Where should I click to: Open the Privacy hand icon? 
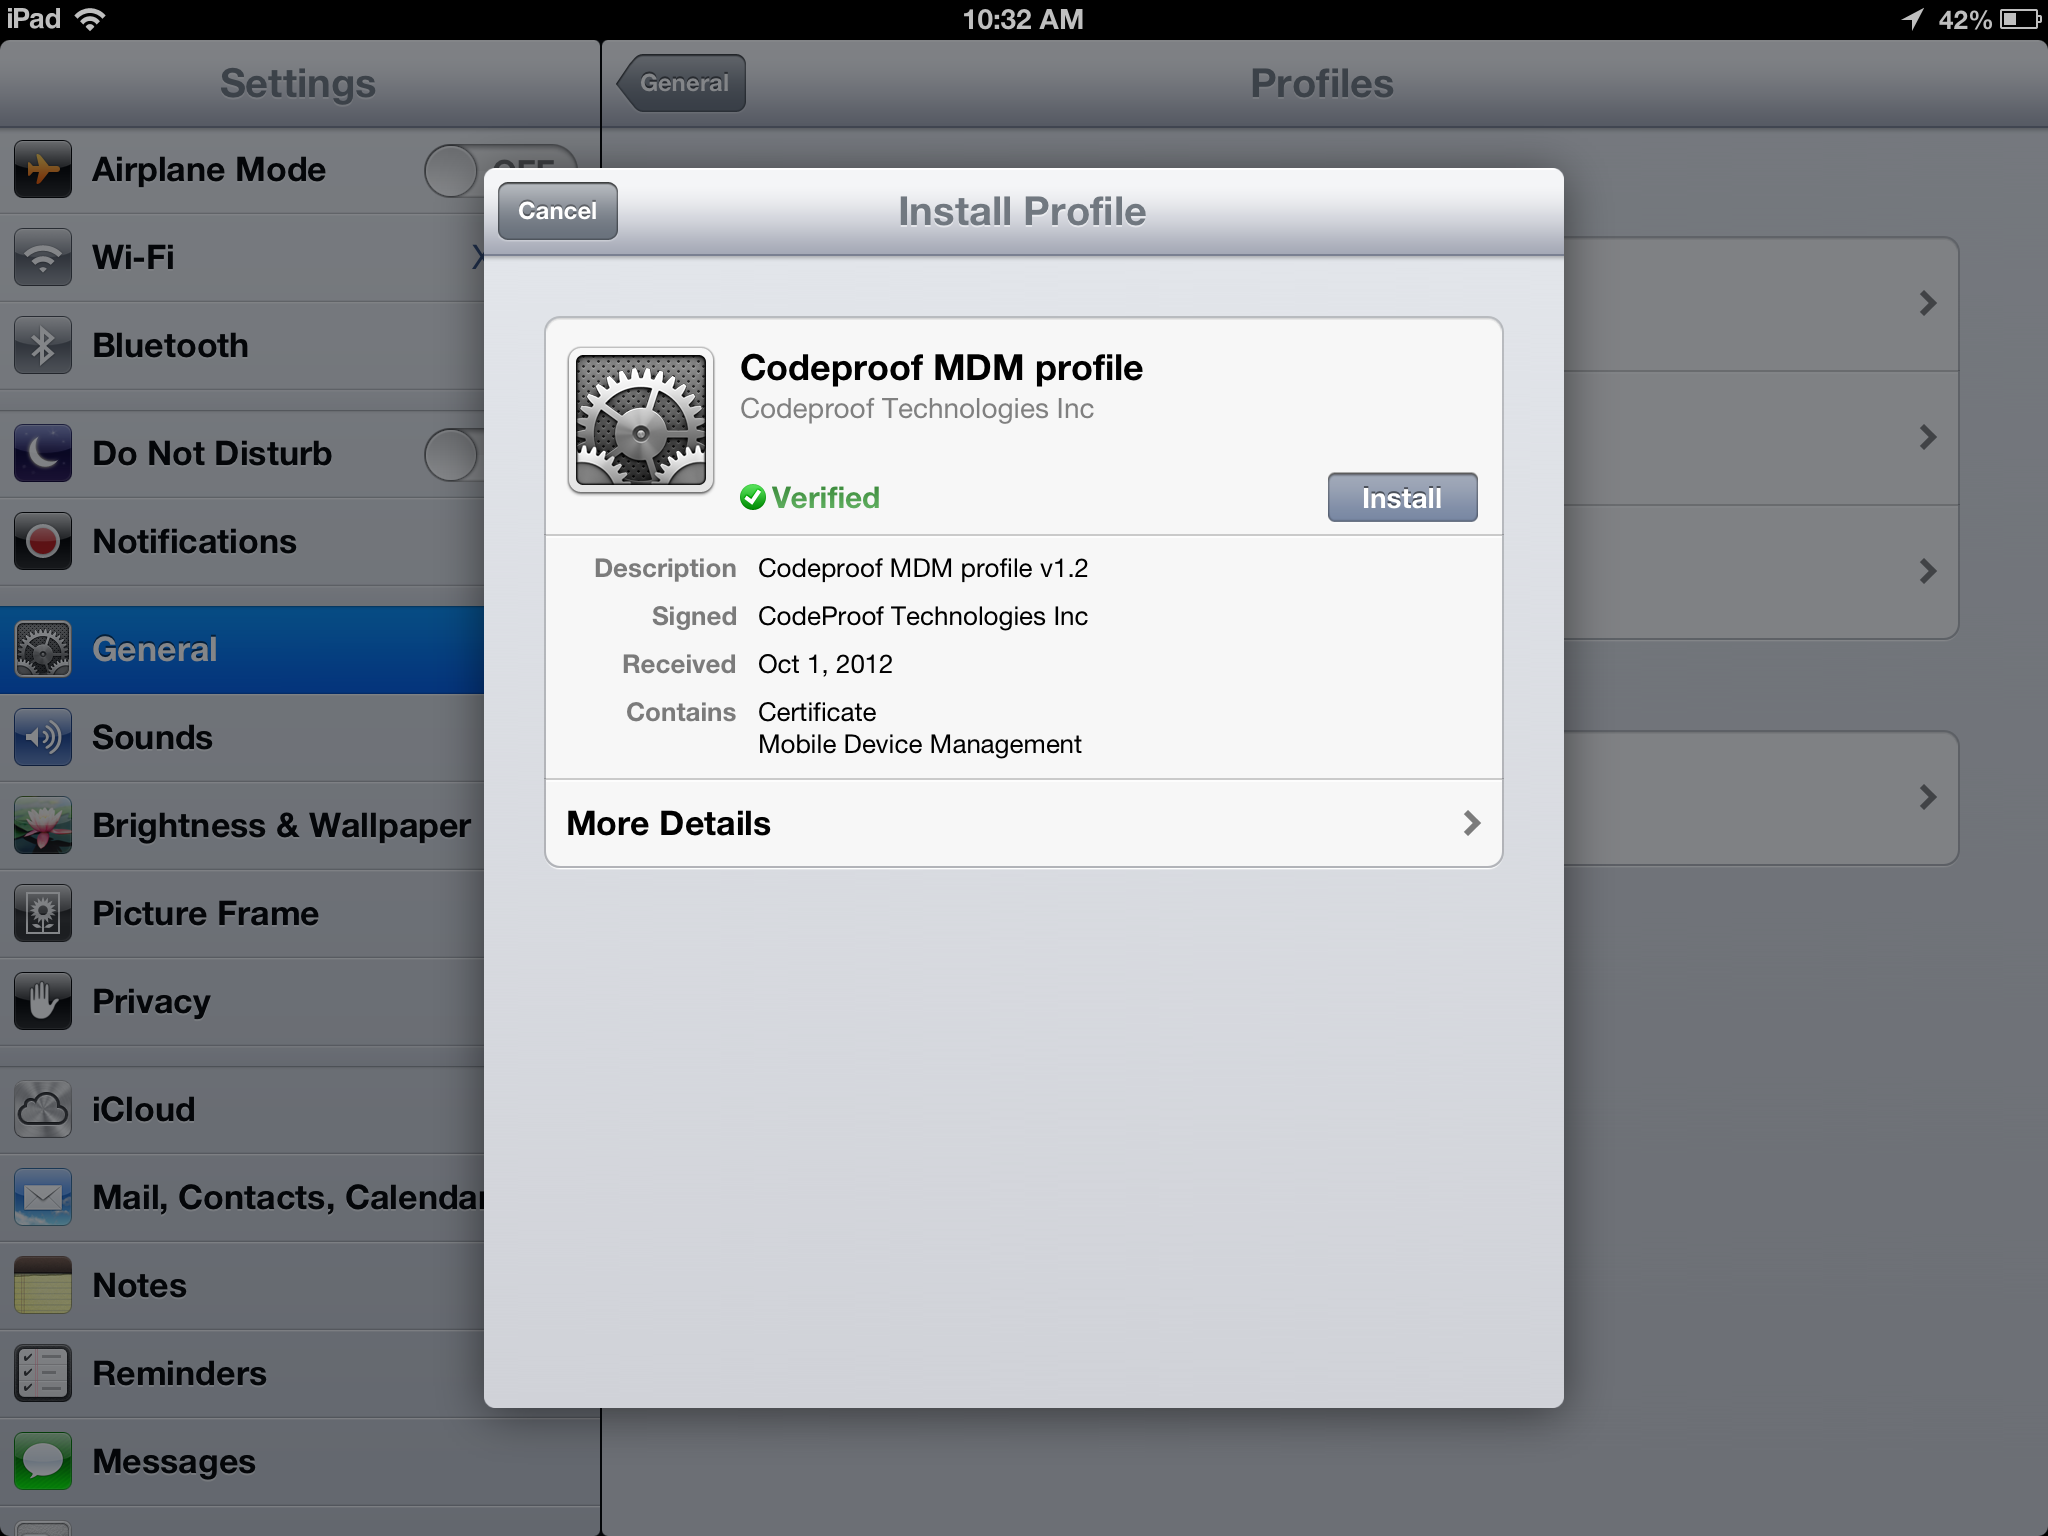42,1001
